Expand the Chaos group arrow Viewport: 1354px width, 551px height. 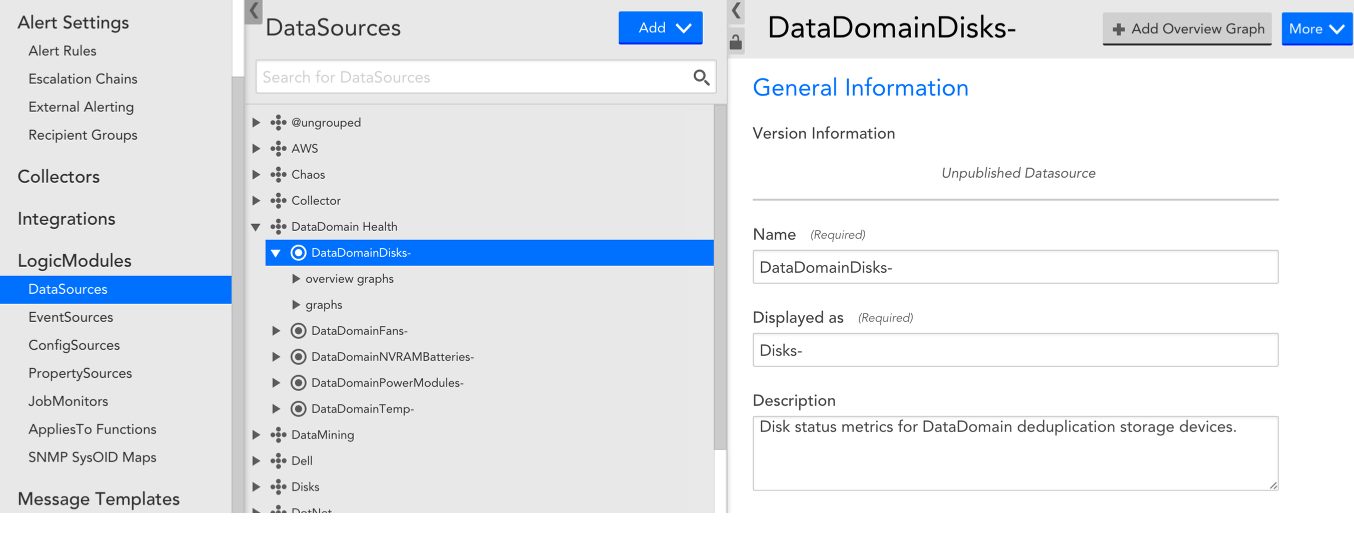256,174
